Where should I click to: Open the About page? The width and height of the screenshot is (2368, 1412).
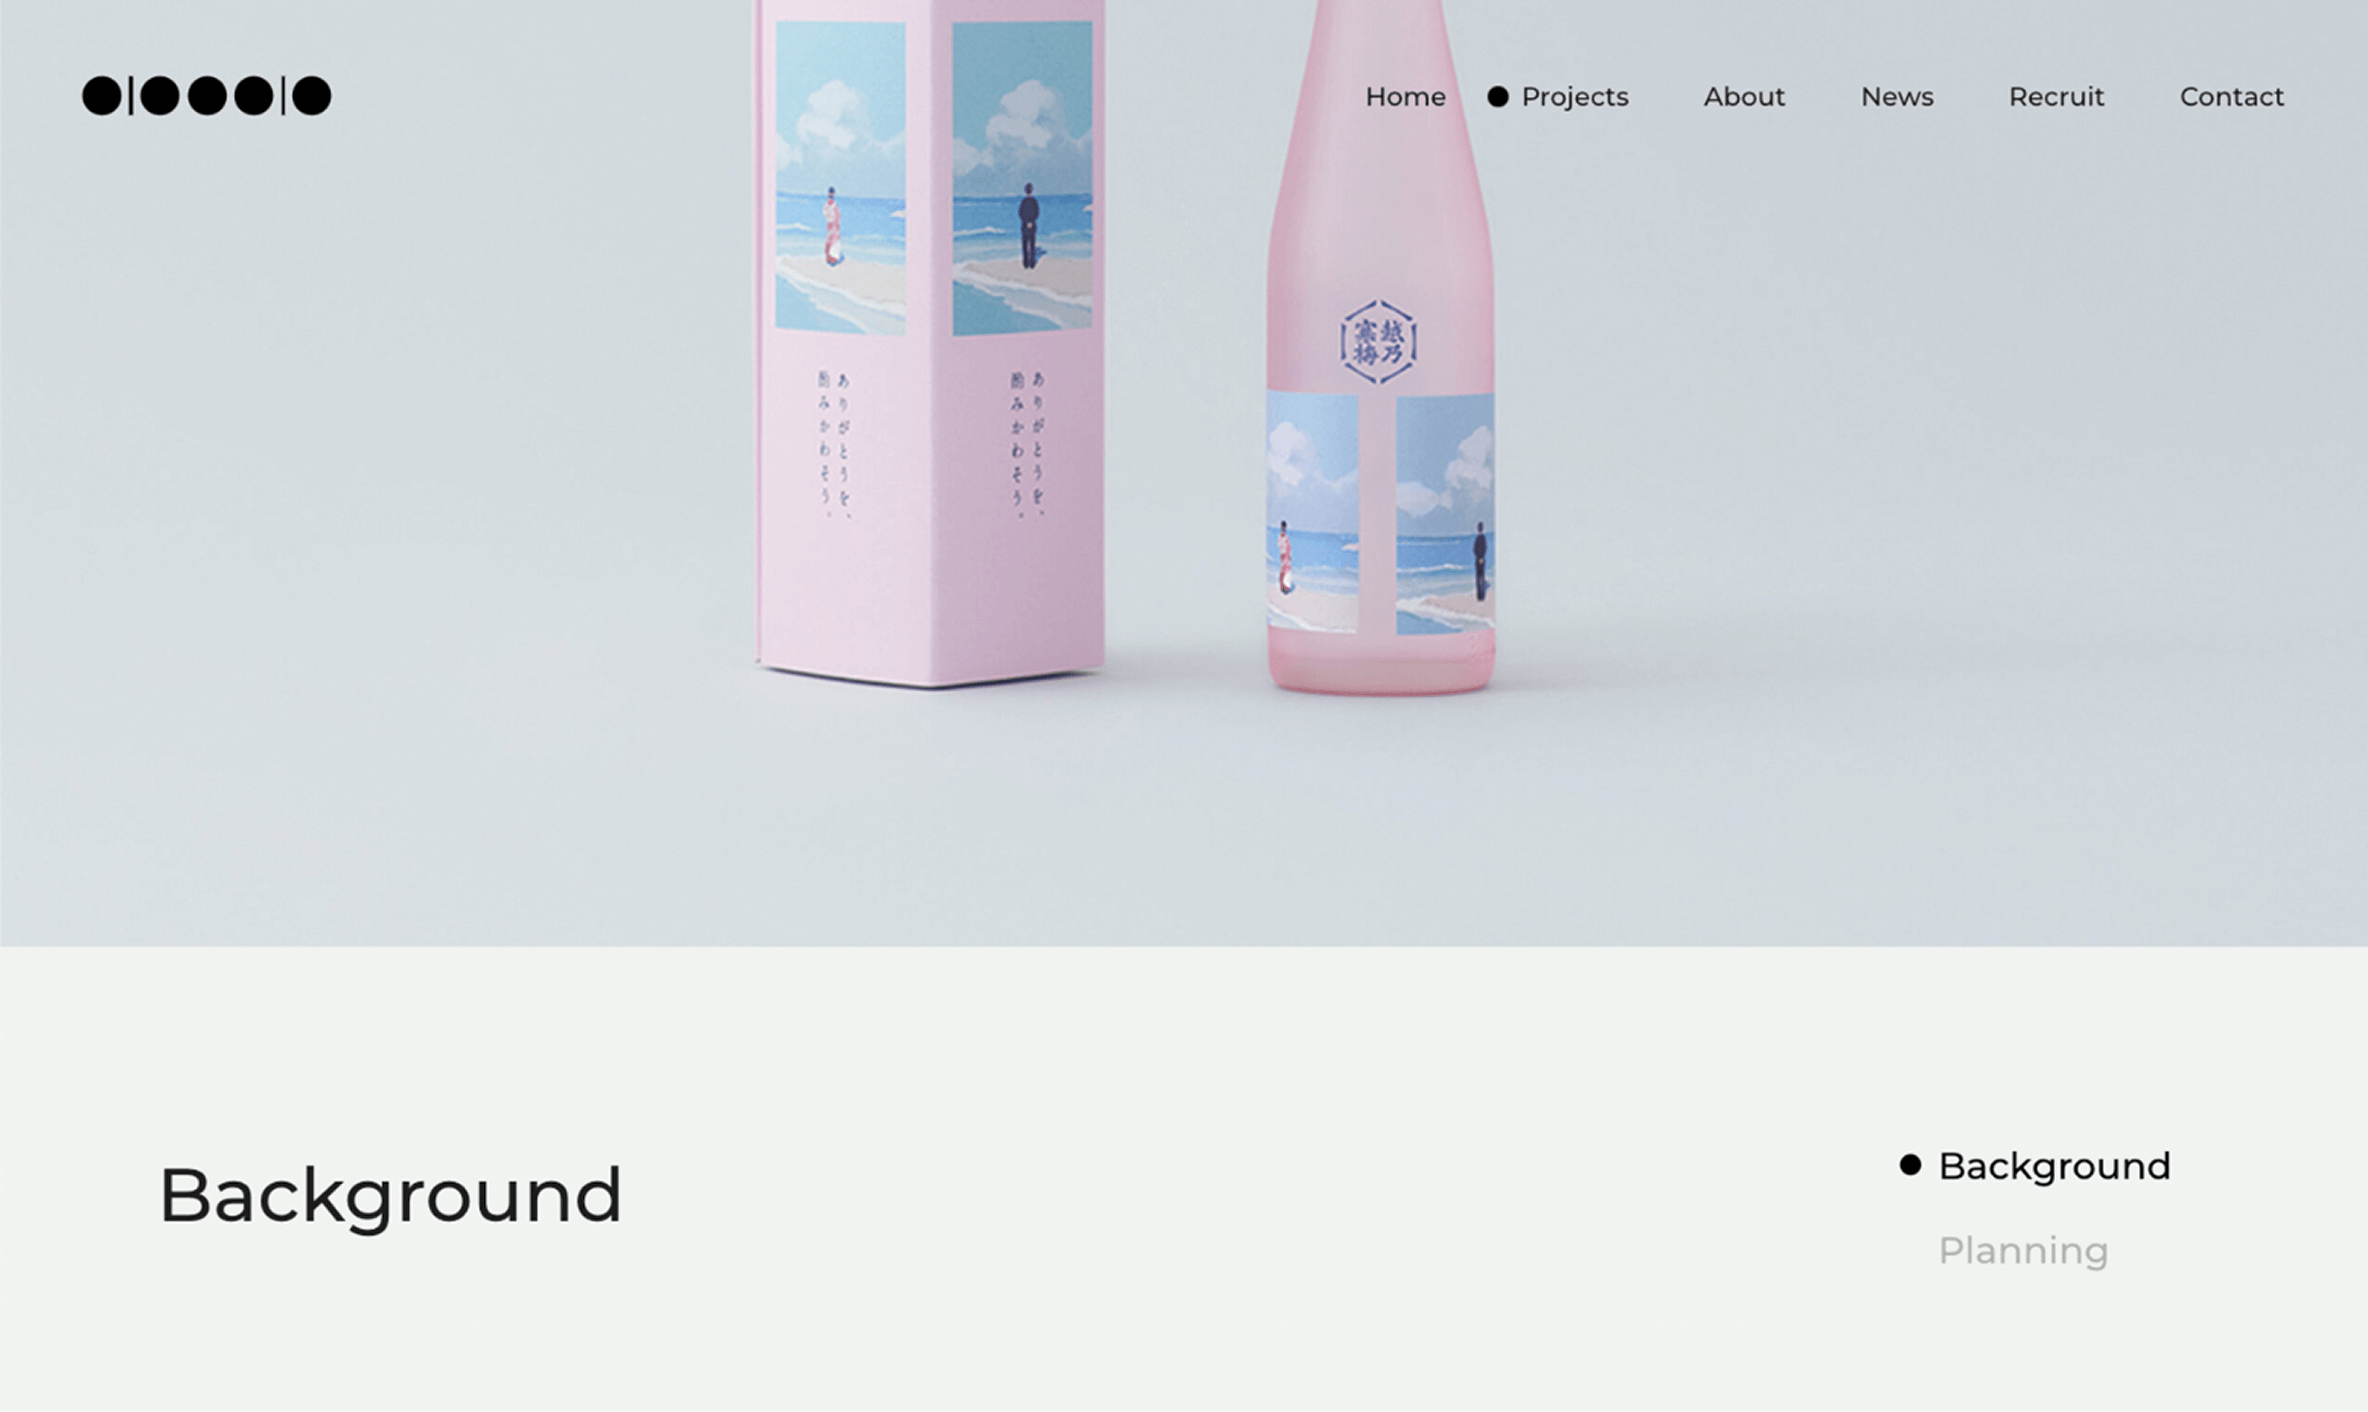tap(1744, 97)
